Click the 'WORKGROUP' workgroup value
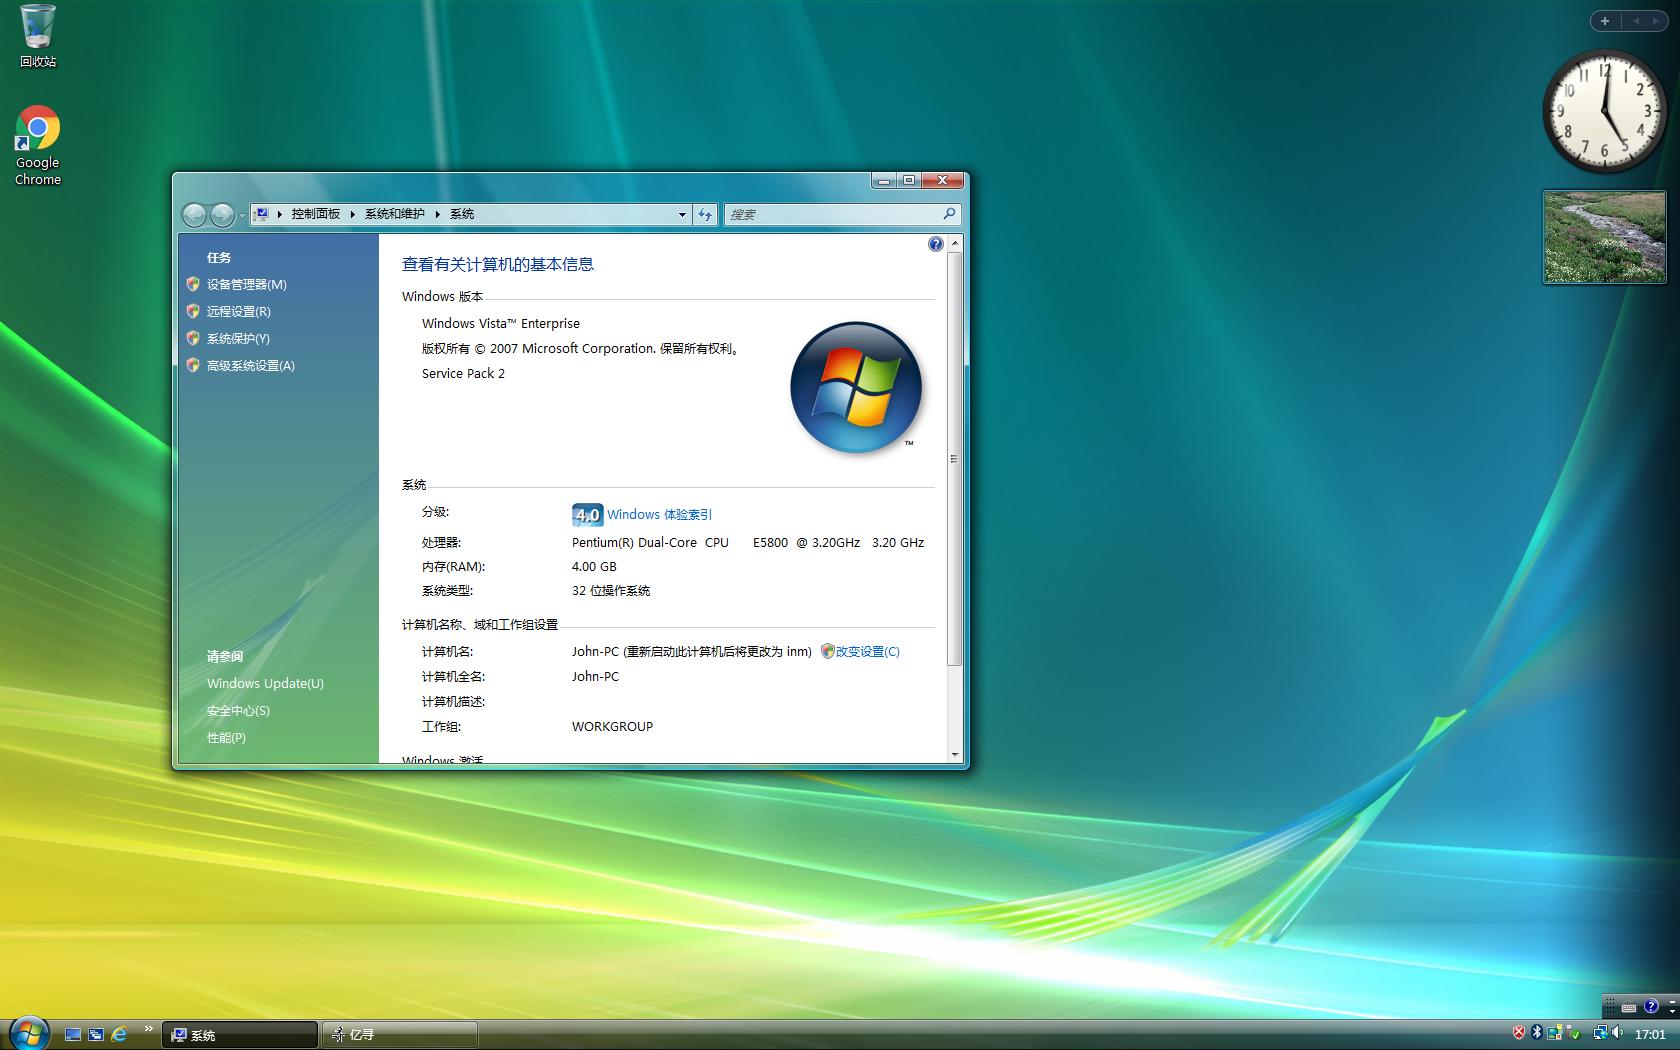The height and width of the screenshot is (1050, 1680). point(612,727)
